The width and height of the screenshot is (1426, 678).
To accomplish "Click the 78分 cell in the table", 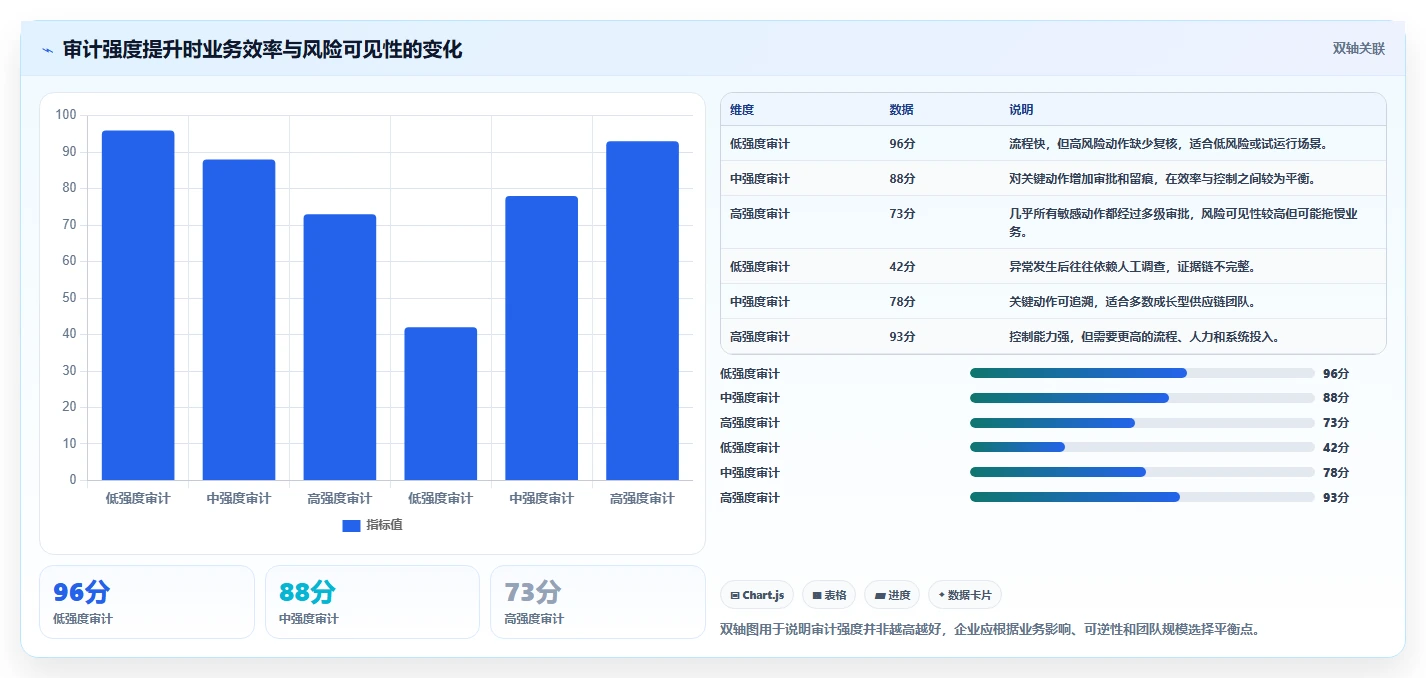I will click(x=902, y=302).
